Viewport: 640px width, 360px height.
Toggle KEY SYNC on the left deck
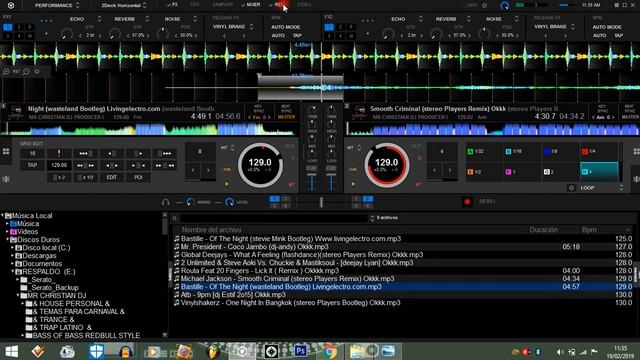(x=258, y=109)
